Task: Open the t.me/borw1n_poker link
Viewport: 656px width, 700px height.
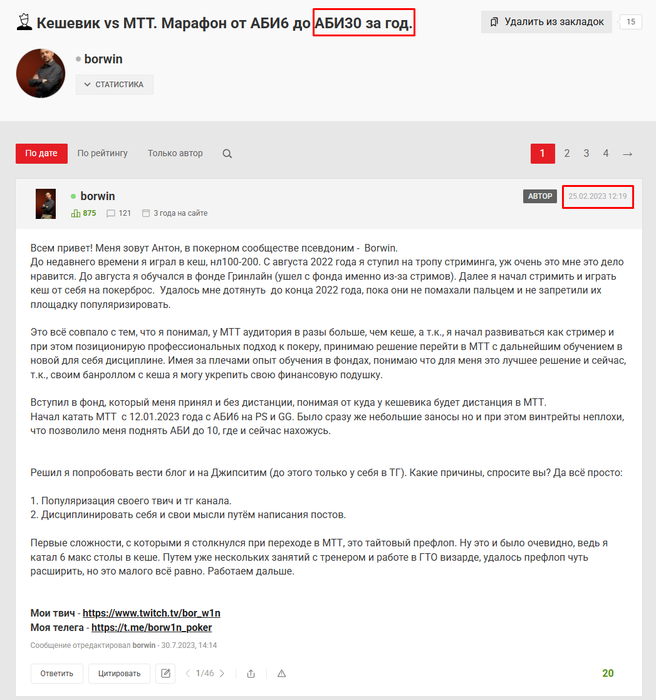Action: pos(151,628)
